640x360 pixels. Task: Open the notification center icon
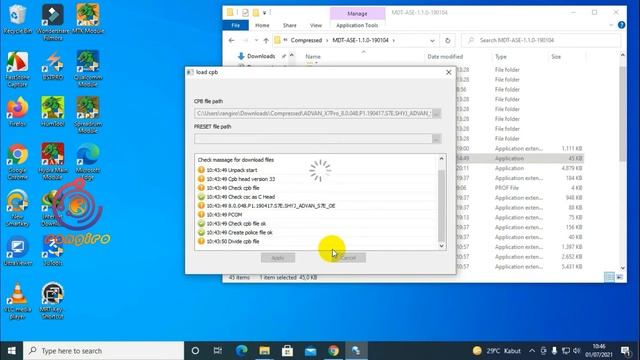click(x=625, y=351)
